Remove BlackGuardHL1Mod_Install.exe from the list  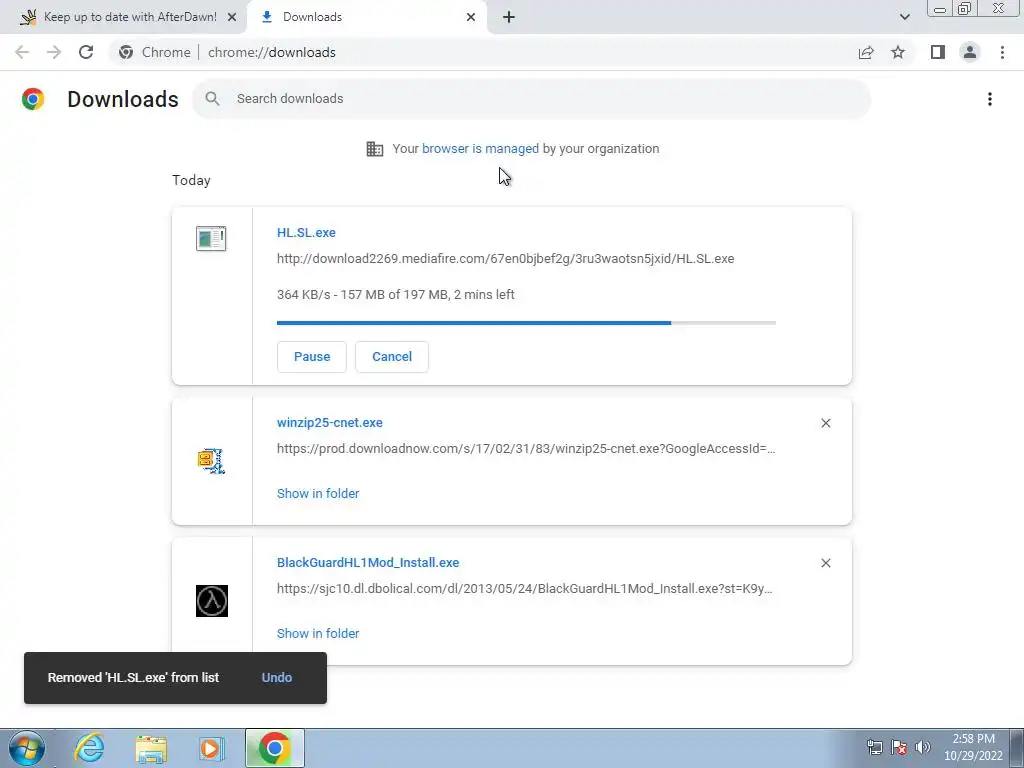coord(825,563)
